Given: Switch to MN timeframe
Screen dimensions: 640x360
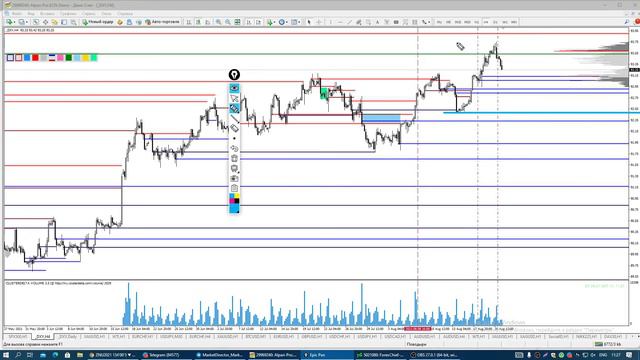Looking at the screenshot, I should [x=514, y=22].
